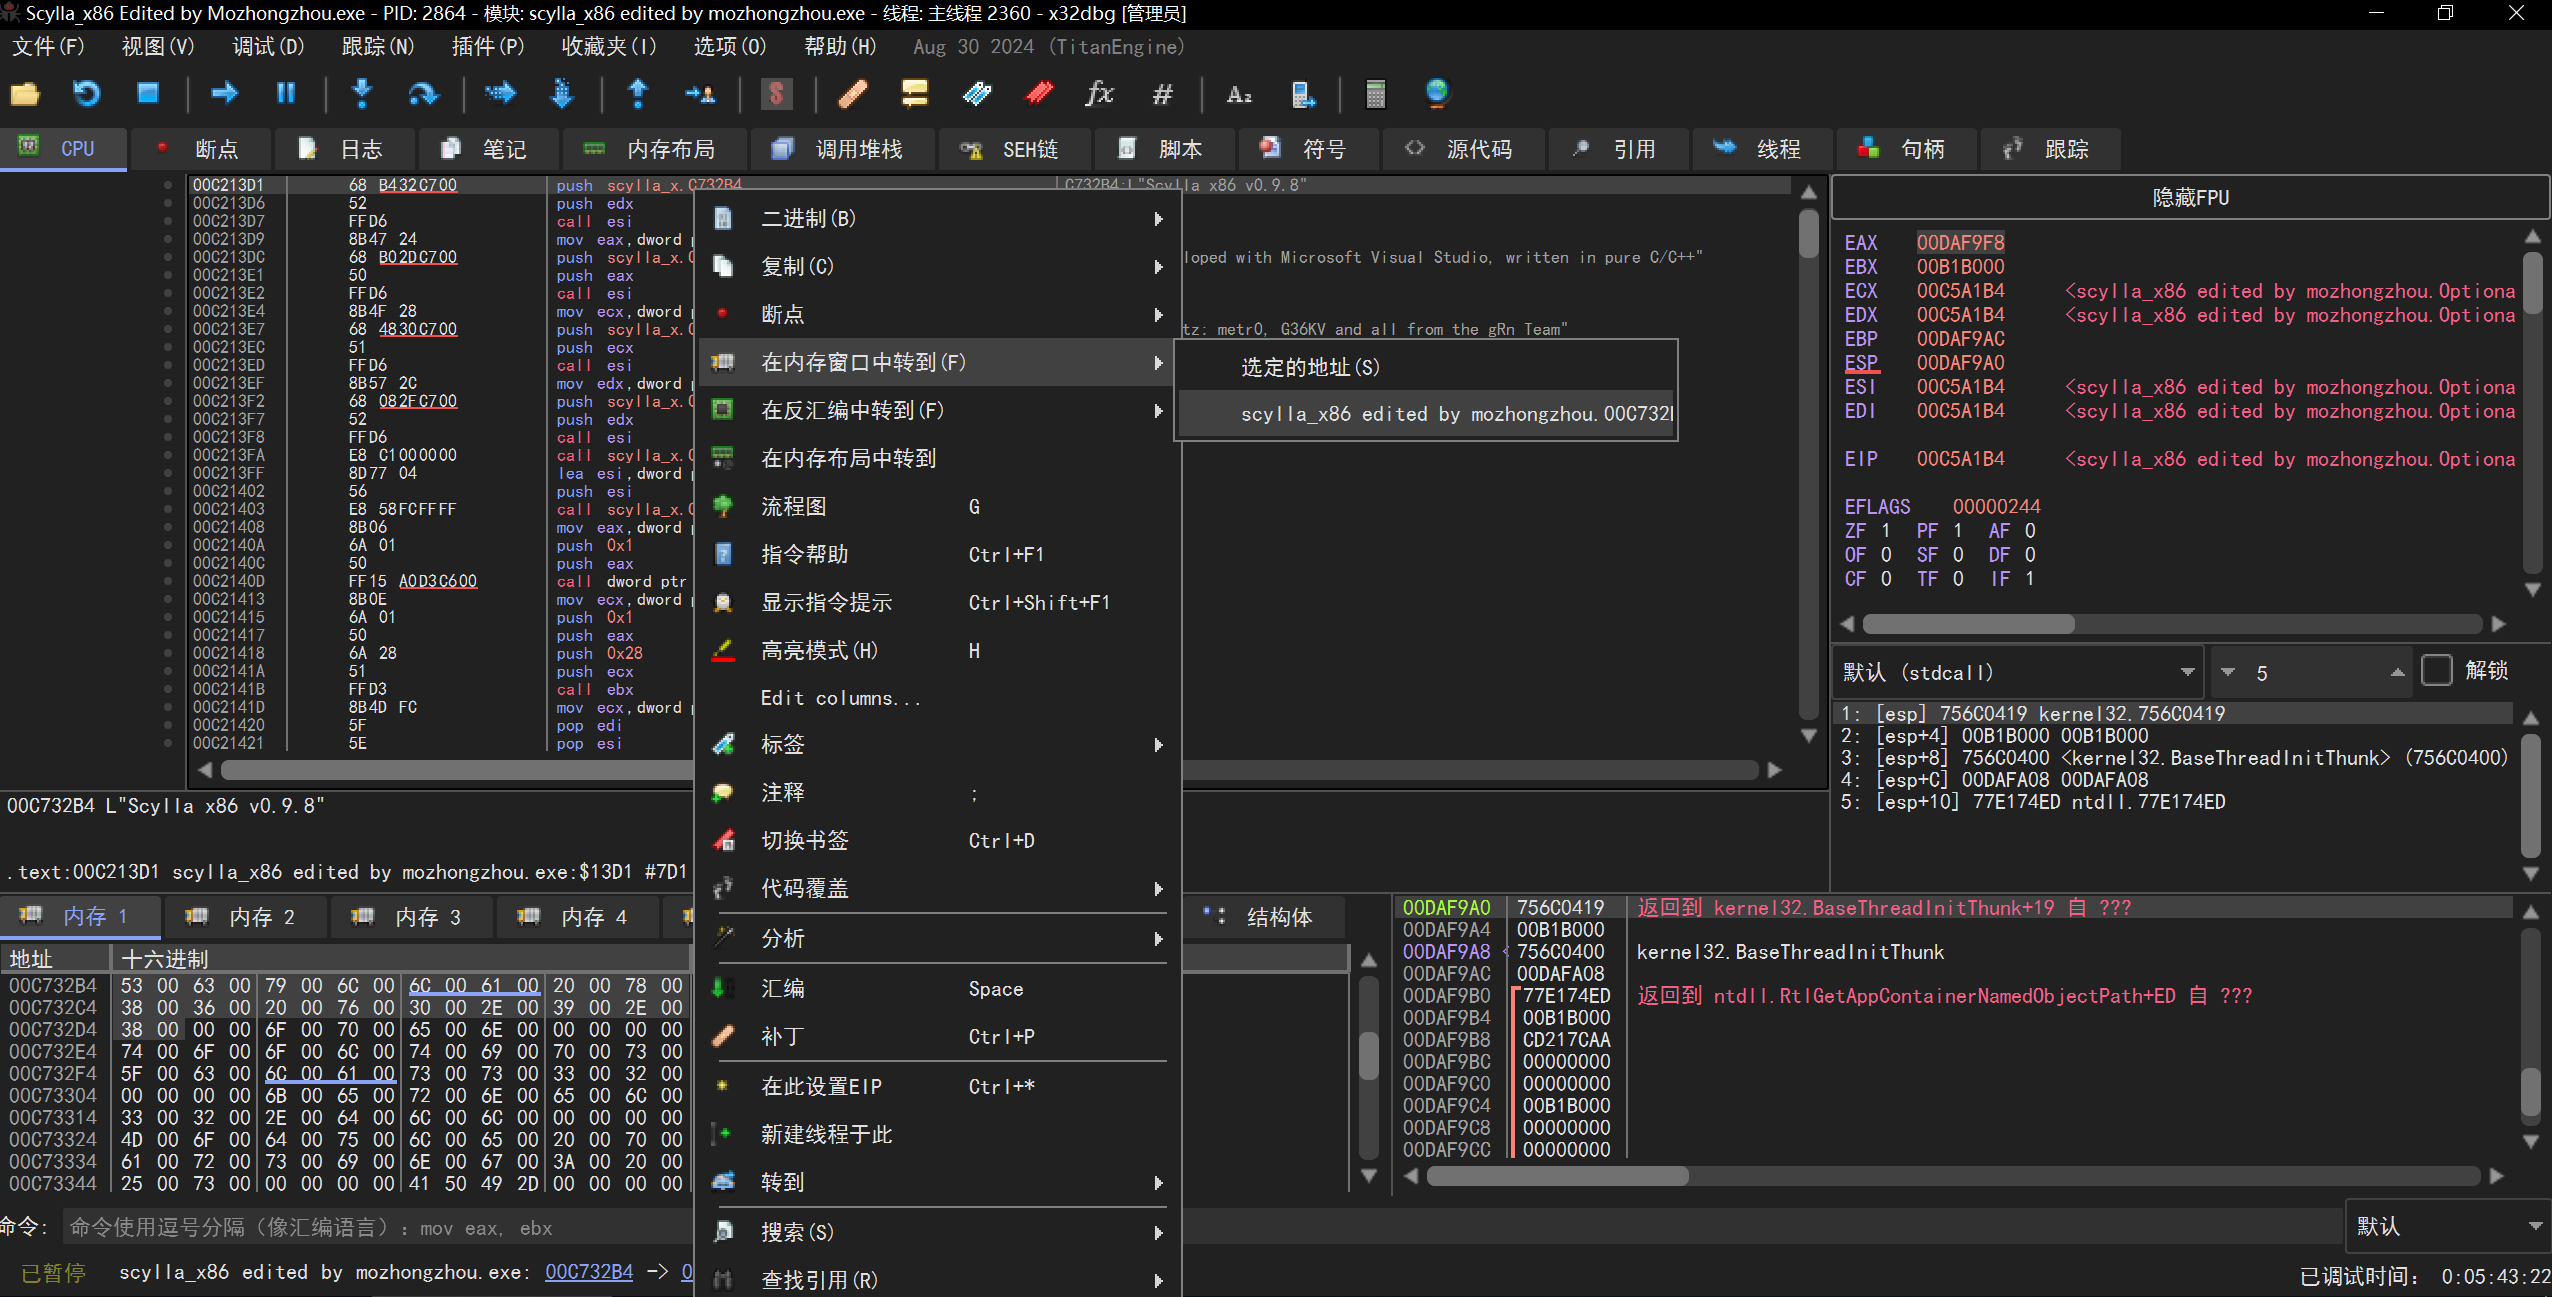
Task: Open patches with the bandage icon
Action: tap(852, 94)
